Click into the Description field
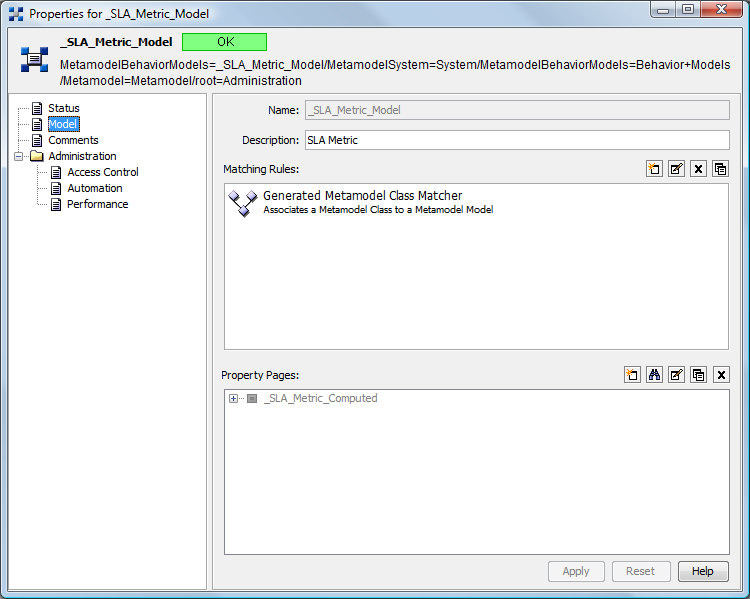750x599 pixels. point(517,140)
